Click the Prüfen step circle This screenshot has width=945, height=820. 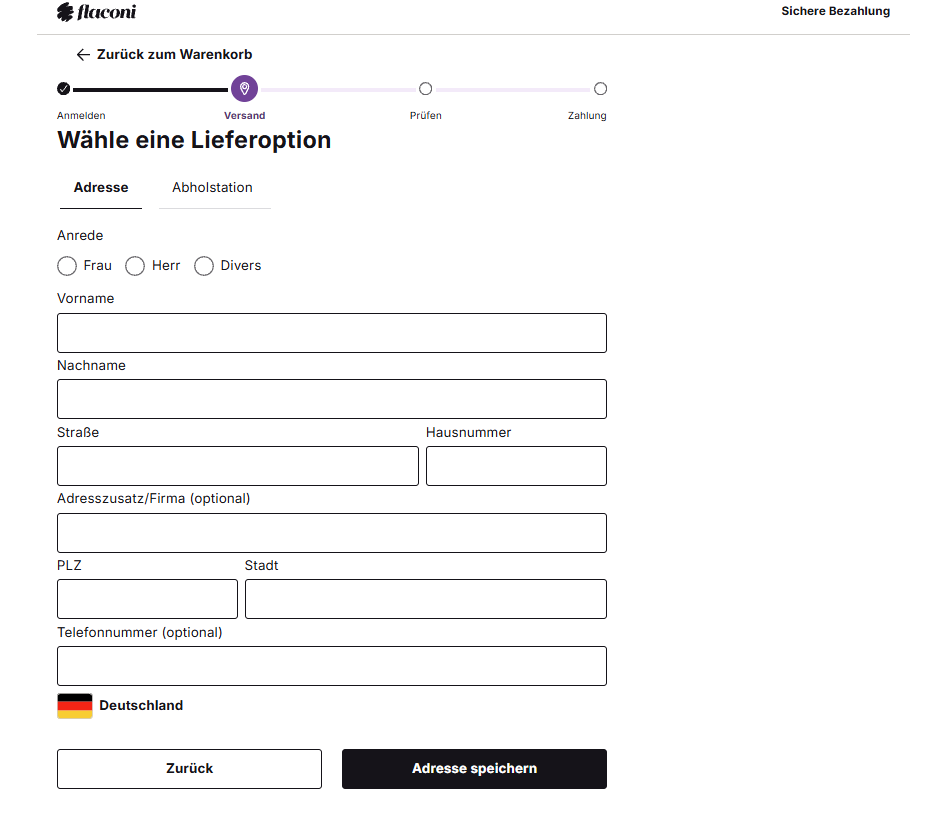[x=425, y=89]
